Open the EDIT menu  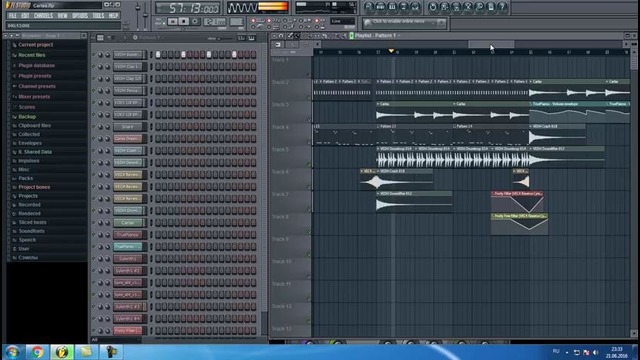point(25,16)
